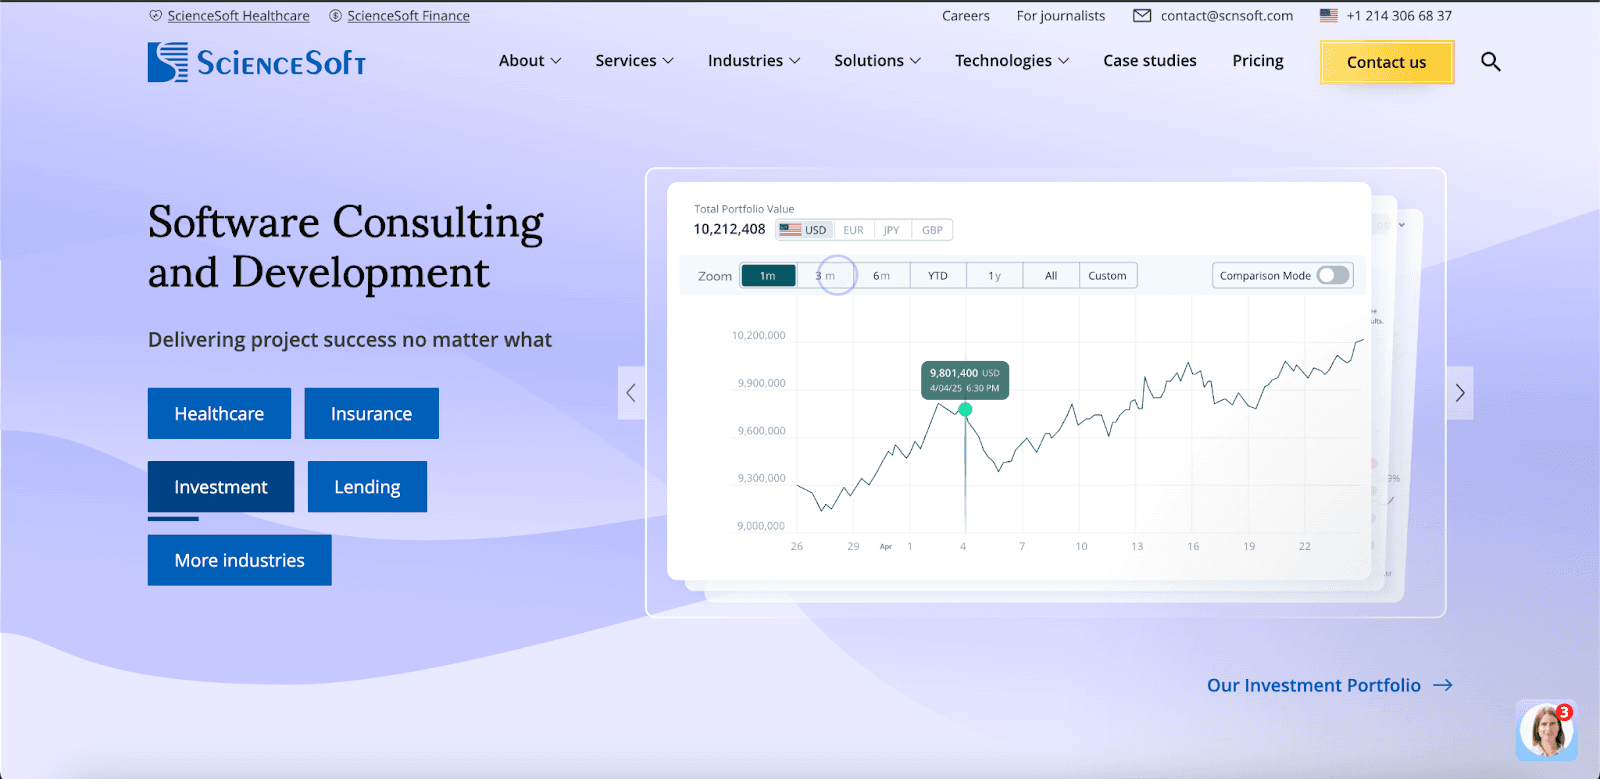This screenshot has width=1600, height=779.
Task: Click the green chart data point marker
Action: click(965, 409)
